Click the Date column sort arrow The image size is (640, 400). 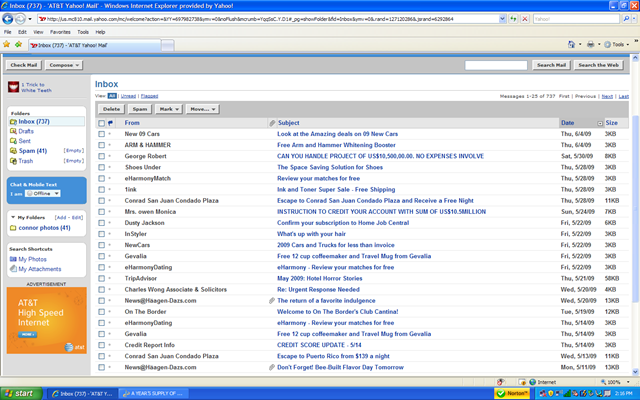[x=600, y=123]
